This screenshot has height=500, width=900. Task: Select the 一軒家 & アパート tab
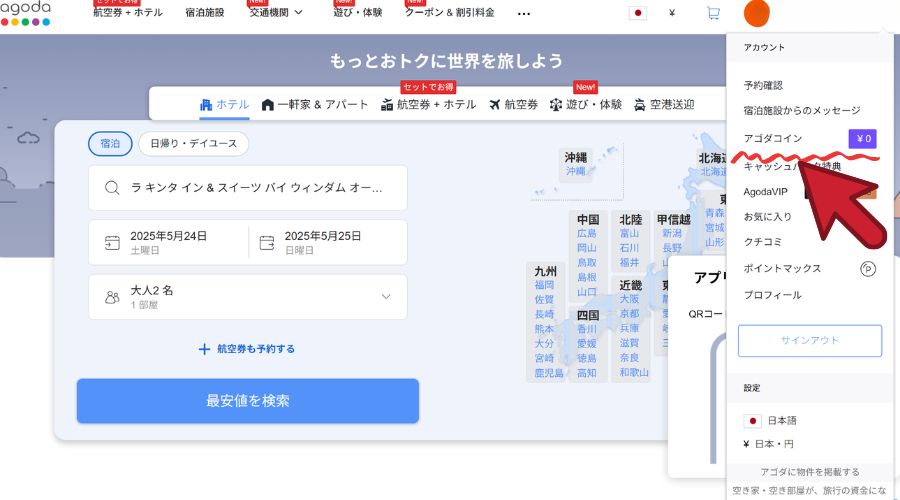tap(315, 104)
